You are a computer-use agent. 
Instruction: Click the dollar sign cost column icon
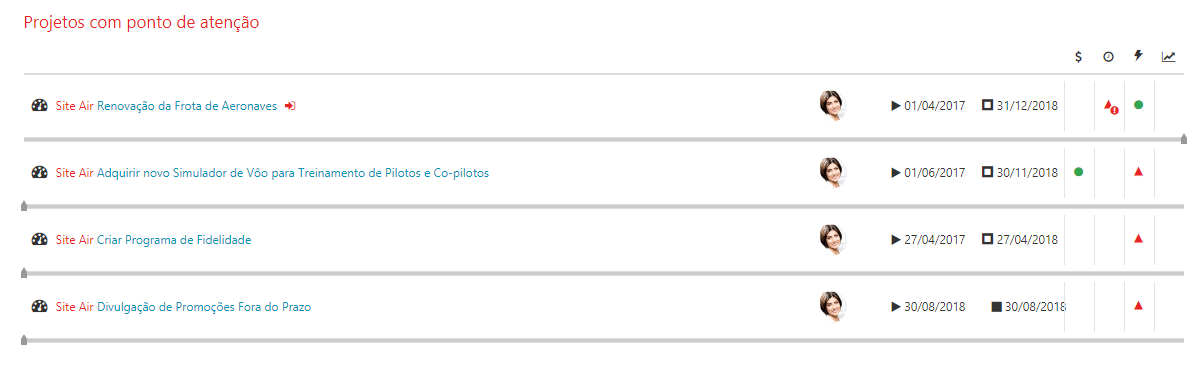(x=1078, y=57)
